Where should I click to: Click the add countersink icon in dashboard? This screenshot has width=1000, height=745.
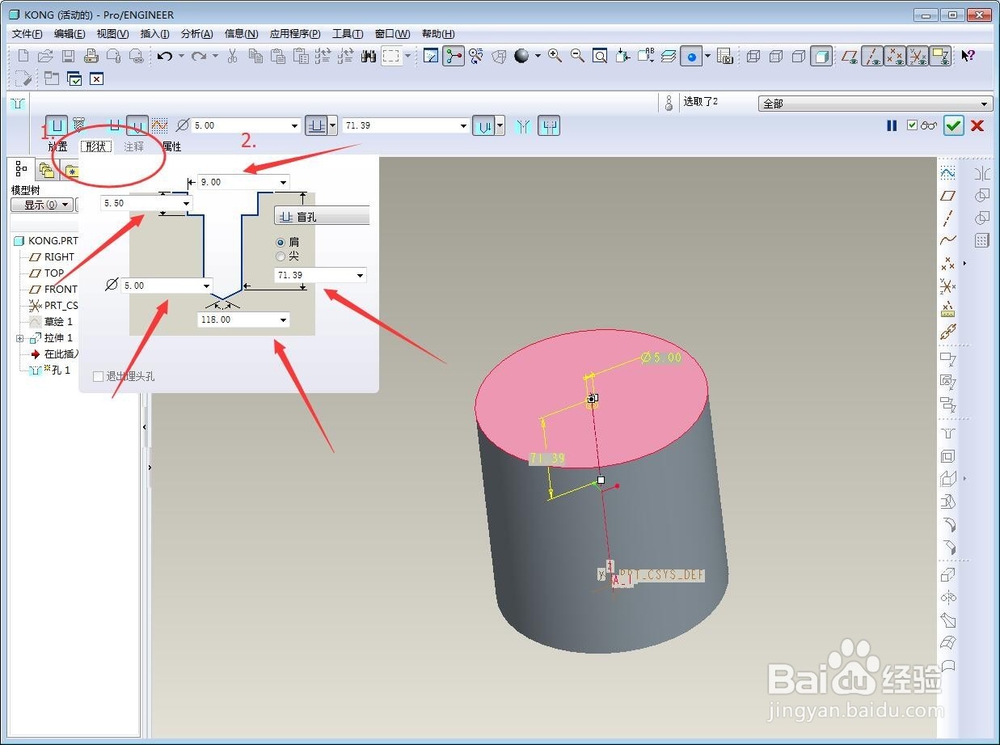(522, 126)
